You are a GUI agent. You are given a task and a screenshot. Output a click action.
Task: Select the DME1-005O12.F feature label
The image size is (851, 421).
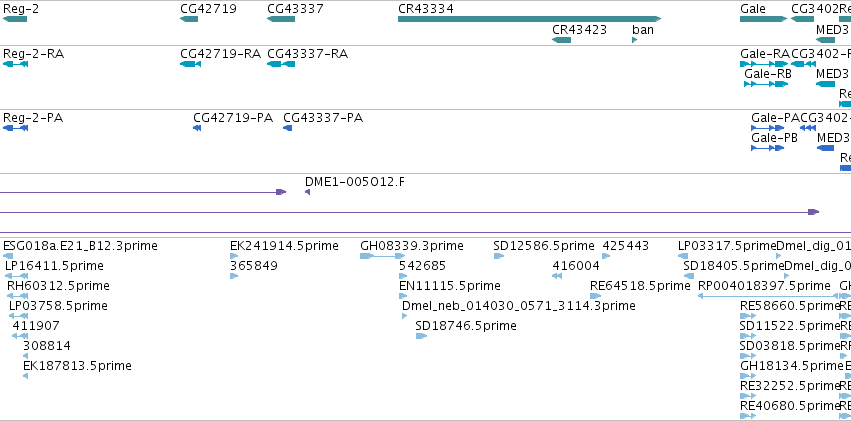(354, 182)
